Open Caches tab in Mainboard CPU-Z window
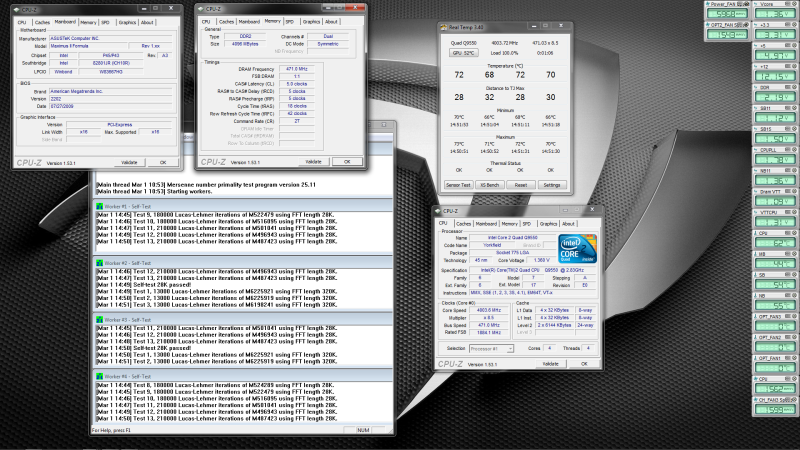Image resolution: width=800 pixels, height=450 pixels. coord(42,21)
